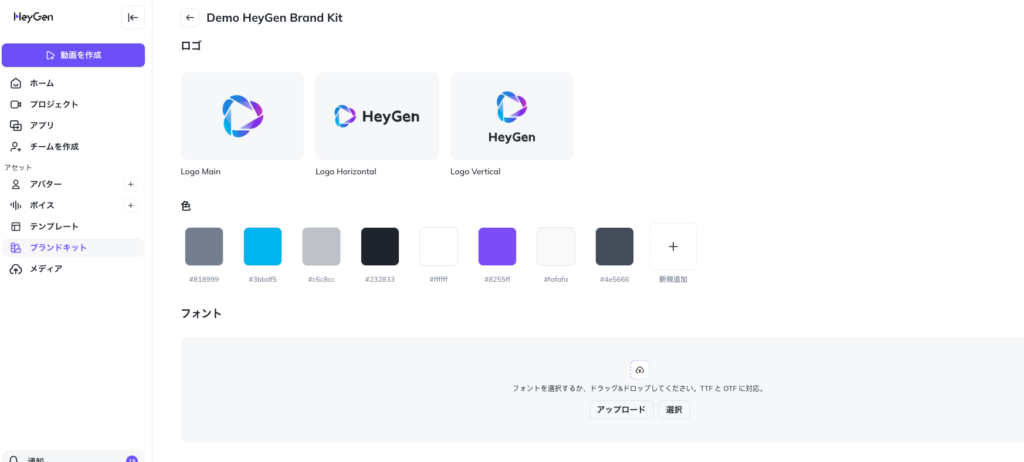Select the Logo Horizontal thumbnail

coord(377,116)
